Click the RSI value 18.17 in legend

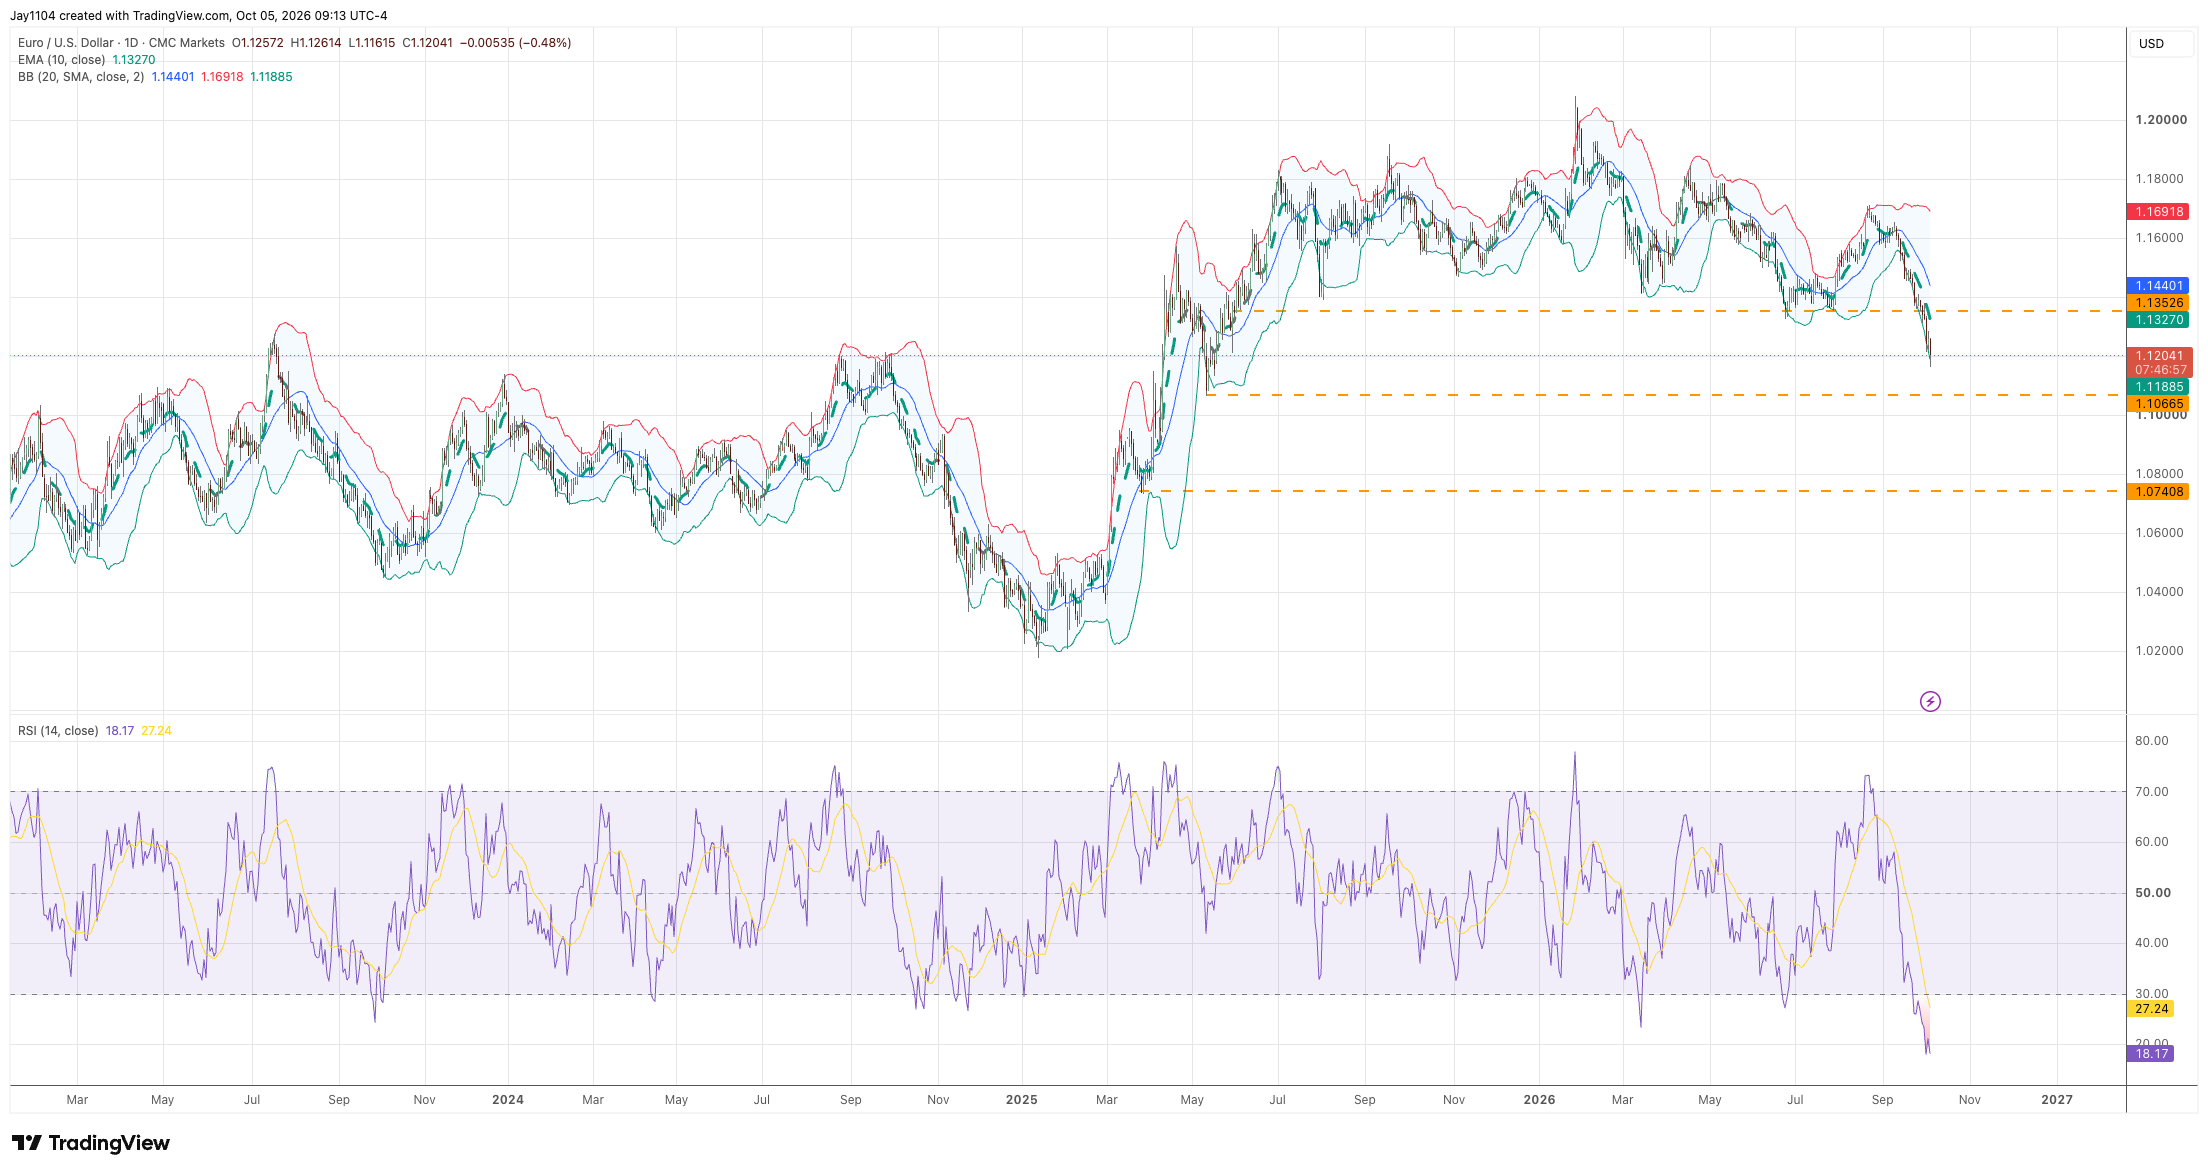[120, 731]
